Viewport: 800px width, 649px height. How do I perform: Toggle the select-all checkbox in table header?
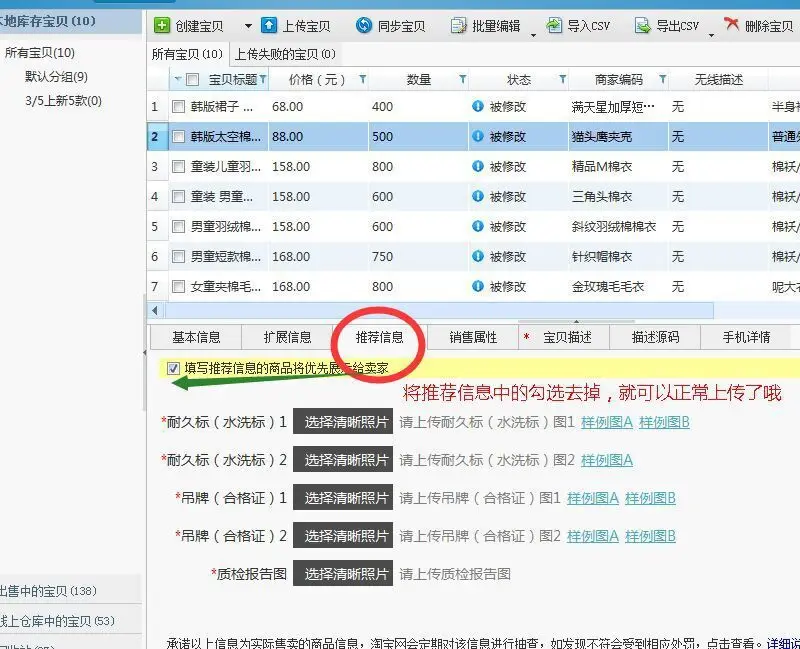click(192, 80)
